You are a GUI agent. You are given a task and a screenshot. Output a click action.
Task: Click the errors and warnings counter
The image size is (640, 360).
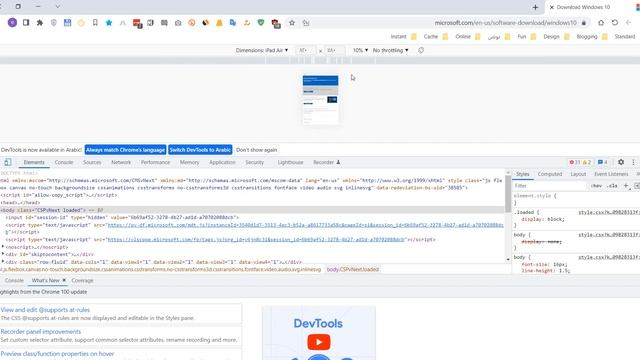(580, 162)
